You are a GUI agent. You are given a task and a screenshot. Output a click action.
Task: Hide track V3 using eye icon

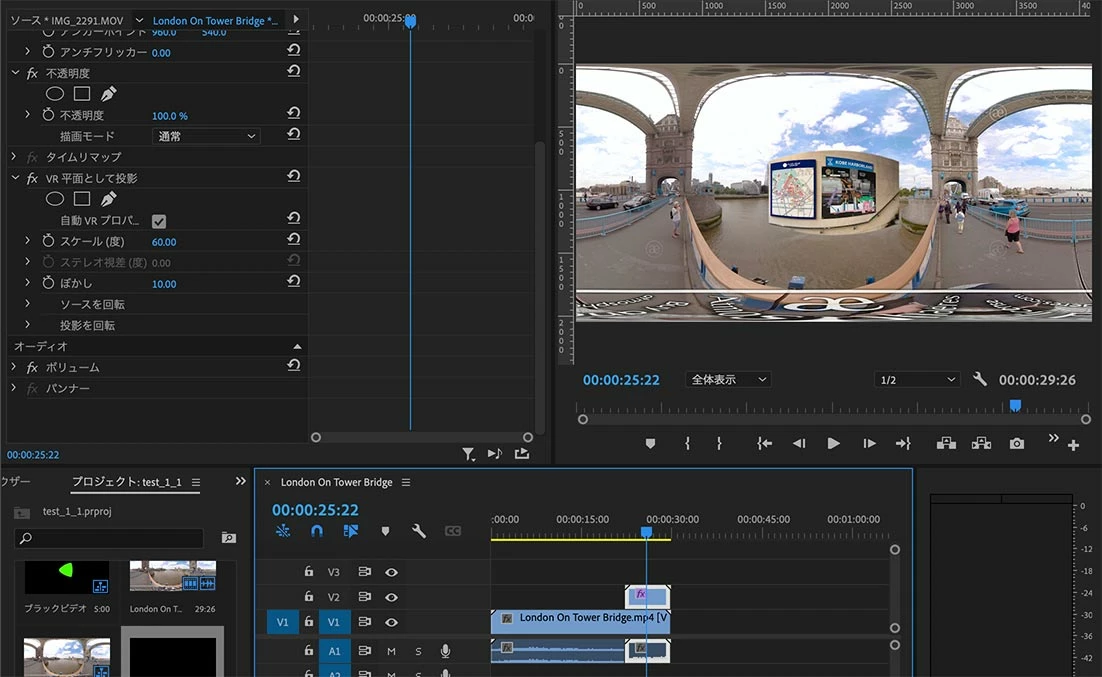391,573
